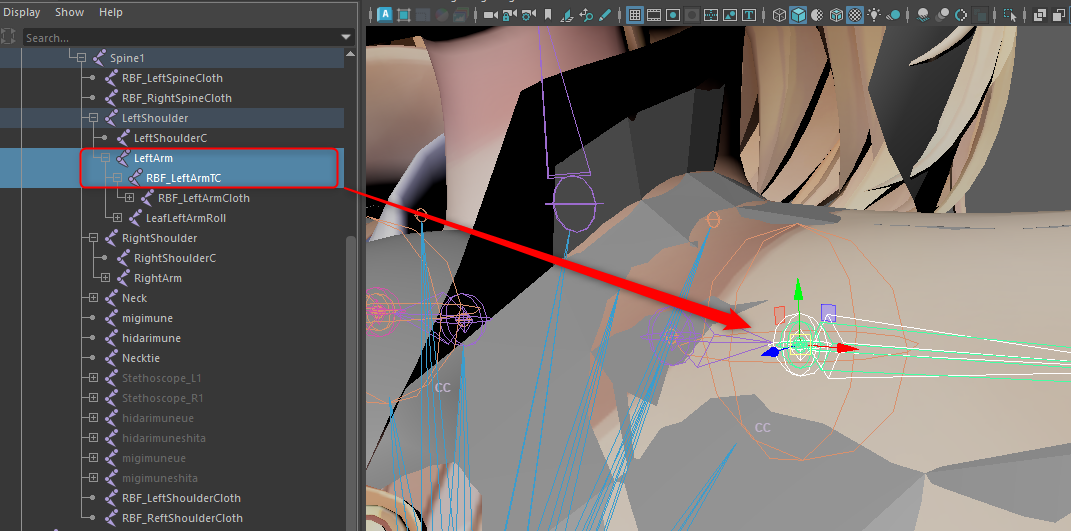Viewport: 1071px width, 531px height.
Task: Click the red X-axis manipulator arrow
Action: click(846, 348)
